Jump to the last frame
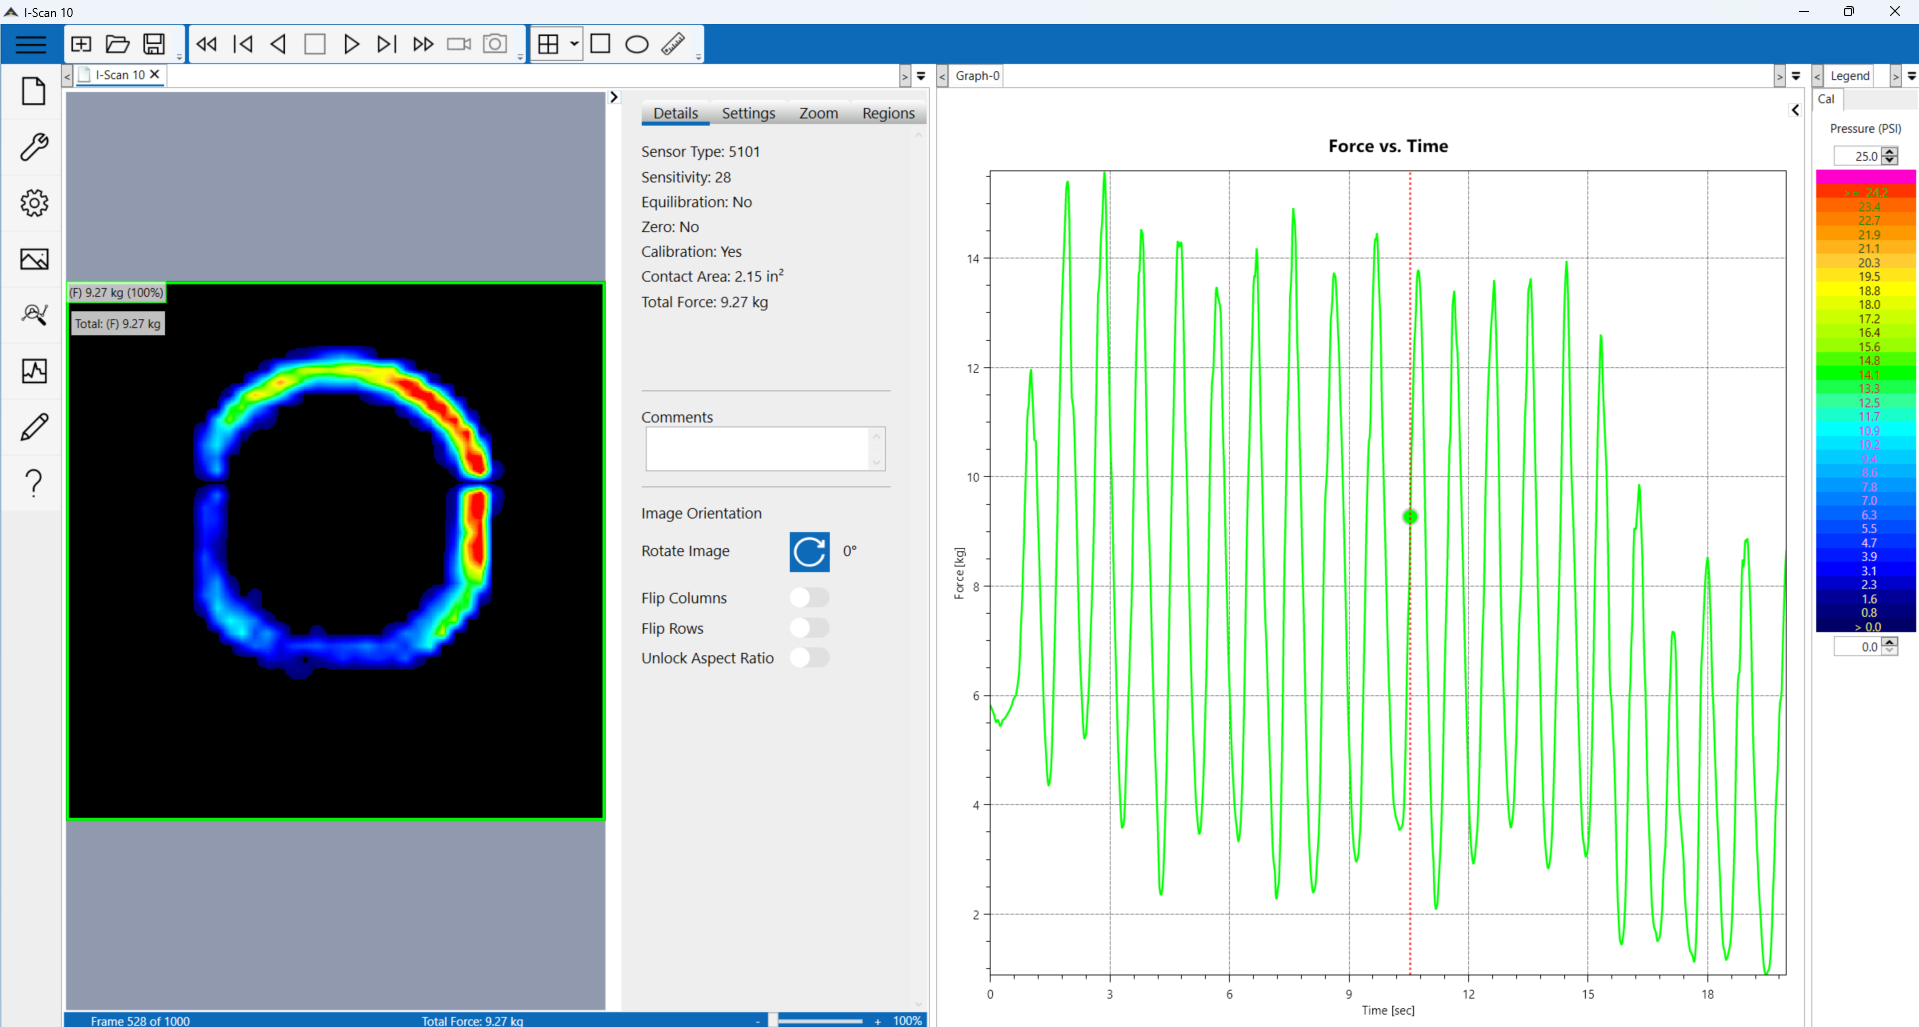1919x1027 pixels. pos(387,44)
